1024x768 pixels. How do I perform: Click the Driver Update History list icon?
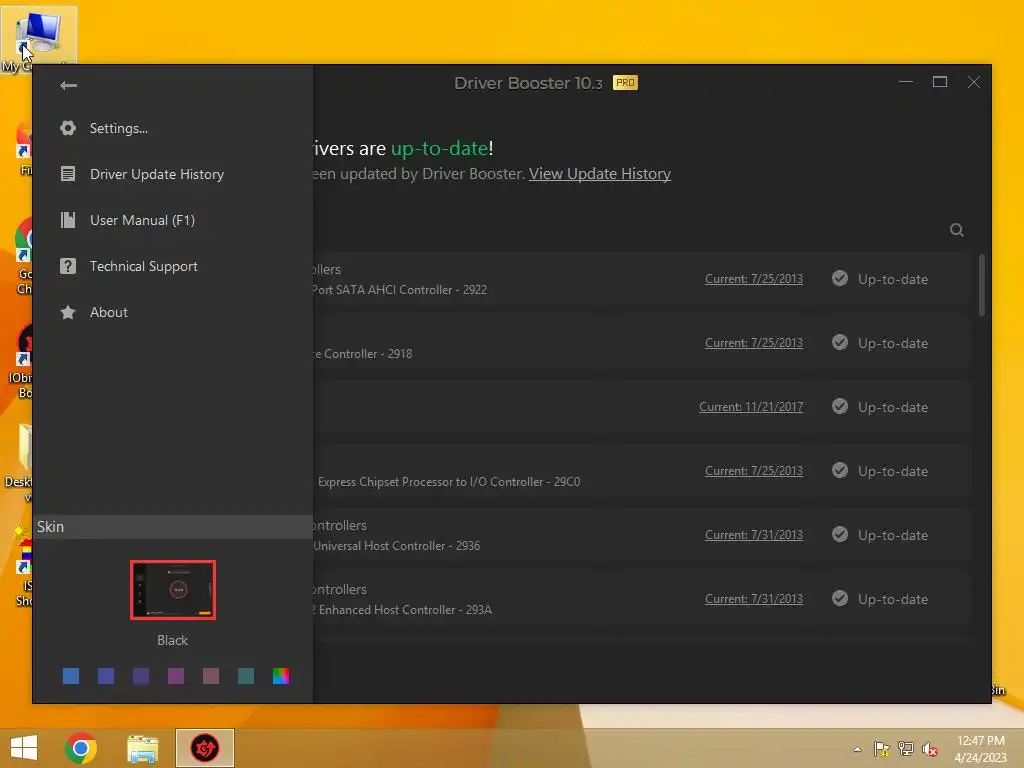click(68, 174)
